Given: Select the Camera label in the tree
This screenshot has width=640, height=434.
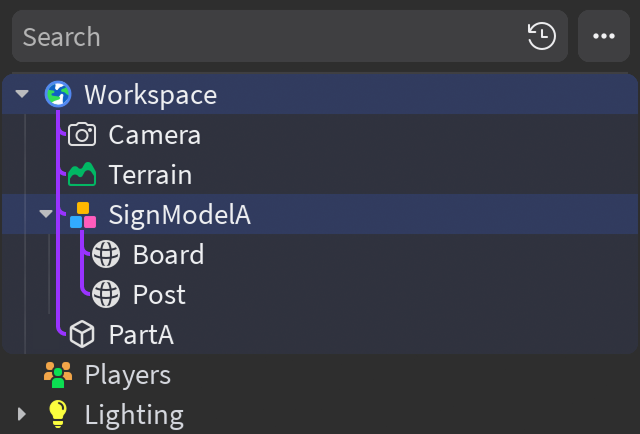Looking at the screenshot, I should [x=155, y=135].
